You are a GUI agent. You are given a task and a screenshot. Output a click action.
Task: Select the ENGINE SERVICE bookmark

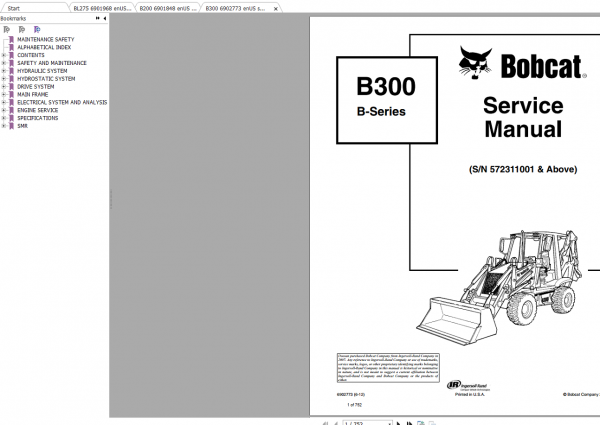click(x=38, y=110)
